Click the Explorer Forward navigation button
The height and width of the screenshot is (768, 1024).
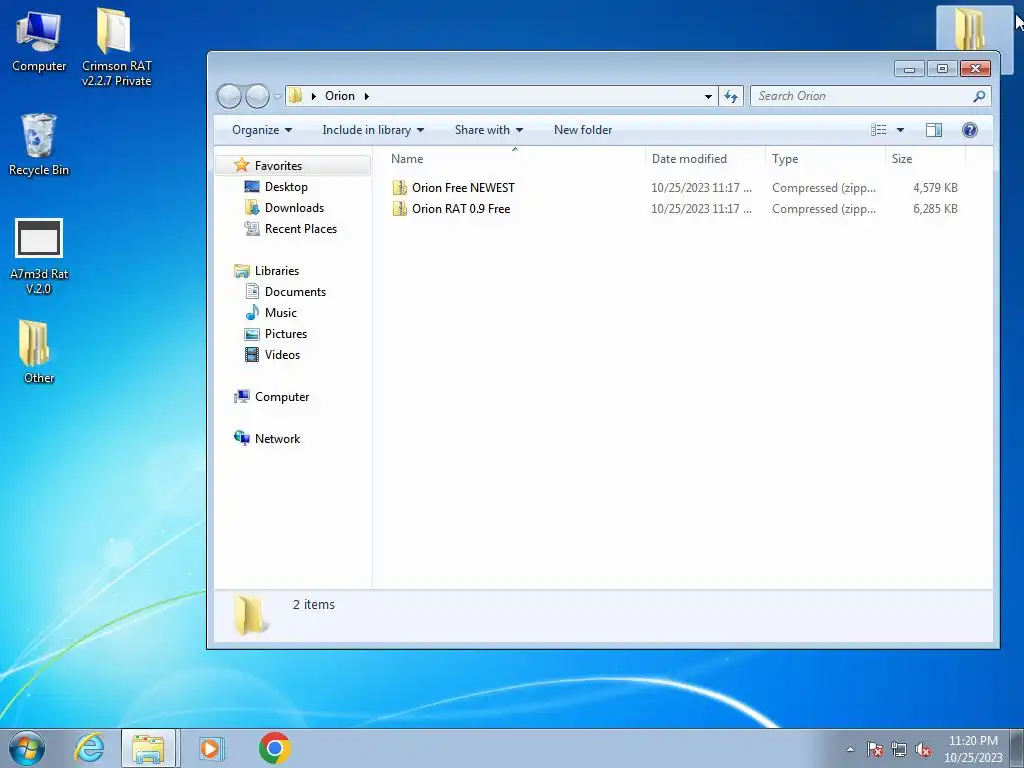point(257,97)
